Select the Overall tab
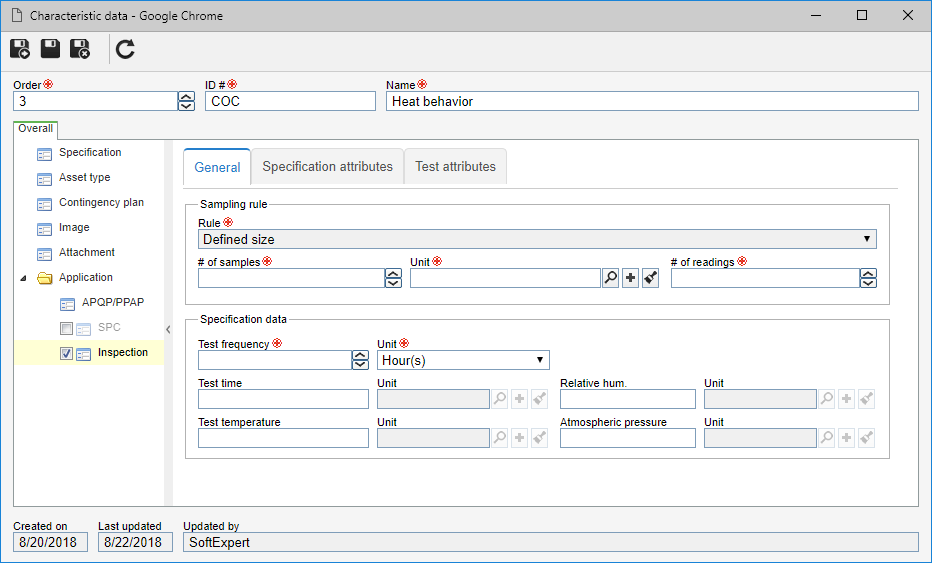Image resolution: width=932 pixels, height=563 pixels. pyautogui.click(x=36, y=128)
